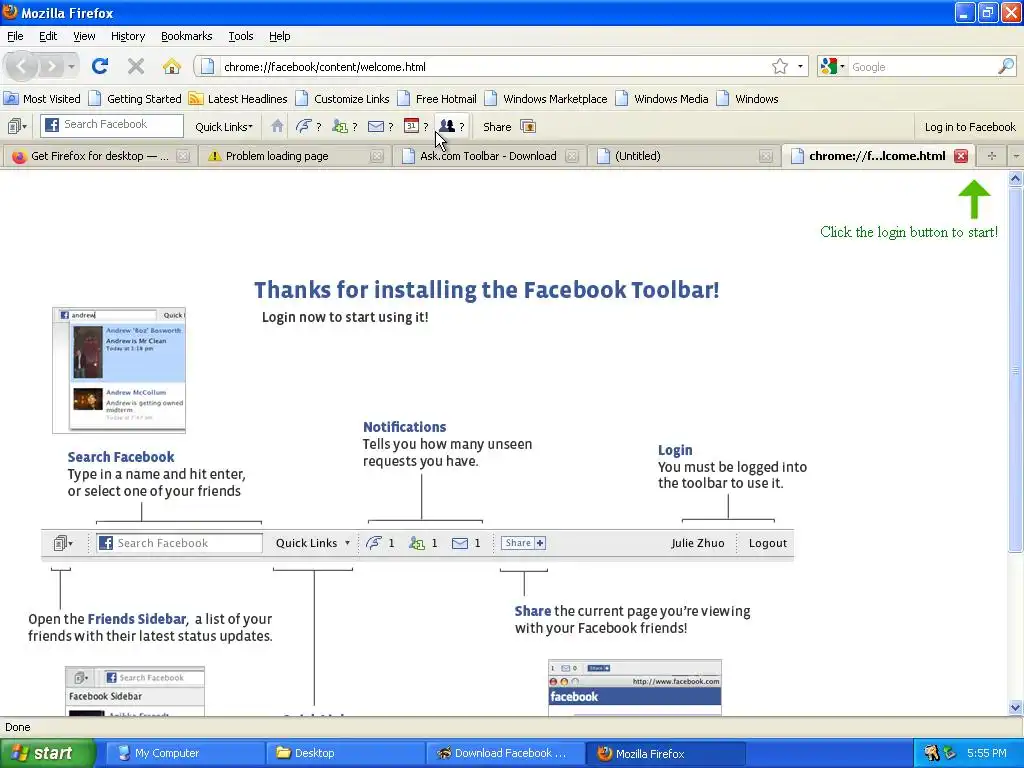This screenshot has height=768, width=1024.
Task: Open Facebook messages envelope icon
Action: (x=376, y=126)
